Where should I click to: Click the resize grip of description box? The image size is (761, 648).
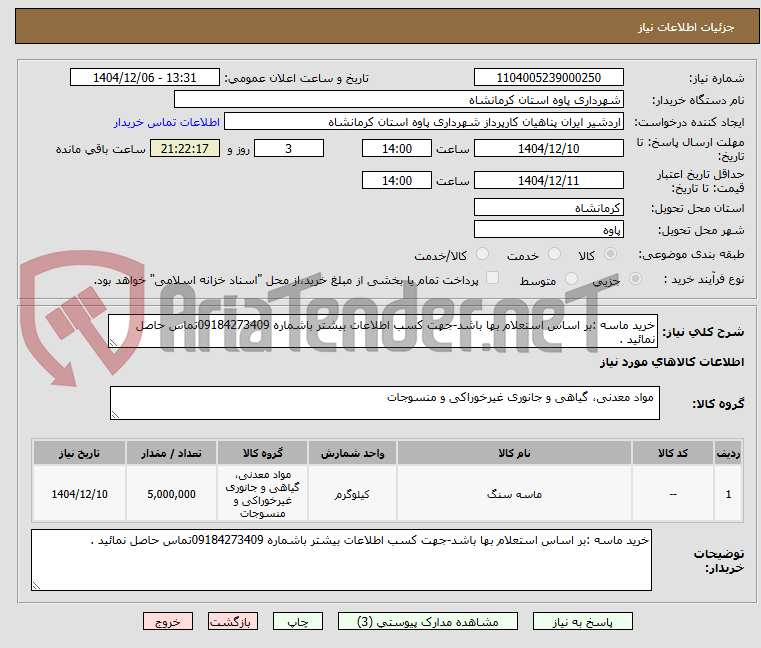pyautogui.click(x=113, y=343)
